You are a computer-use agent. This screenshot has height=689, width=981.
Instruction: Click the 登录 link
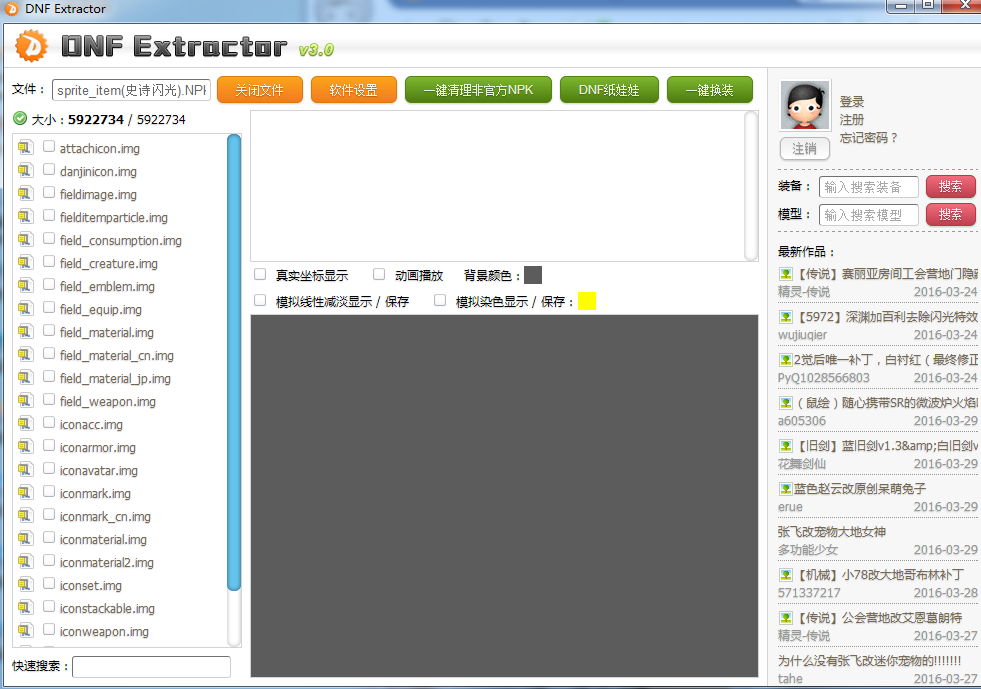[852, 102]
